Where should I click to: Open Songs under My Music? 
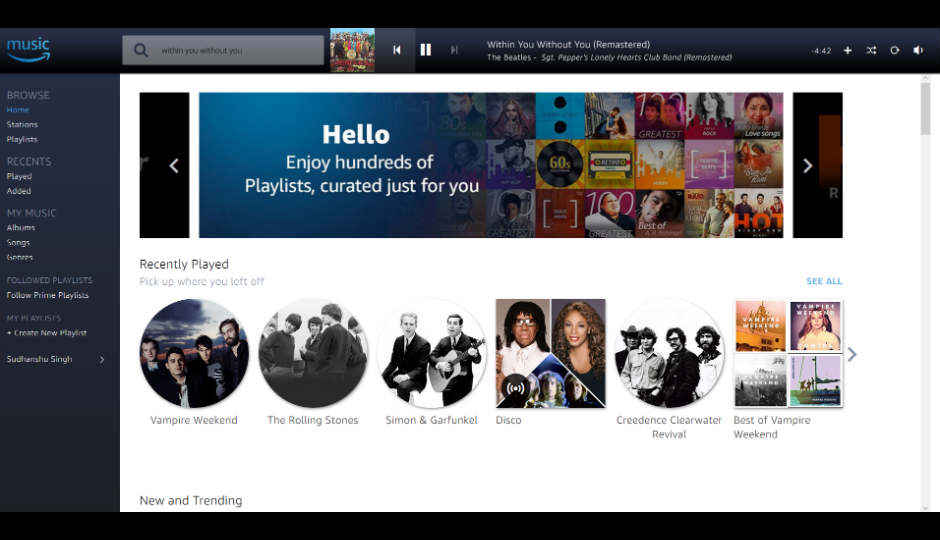(x=18, y=243)
